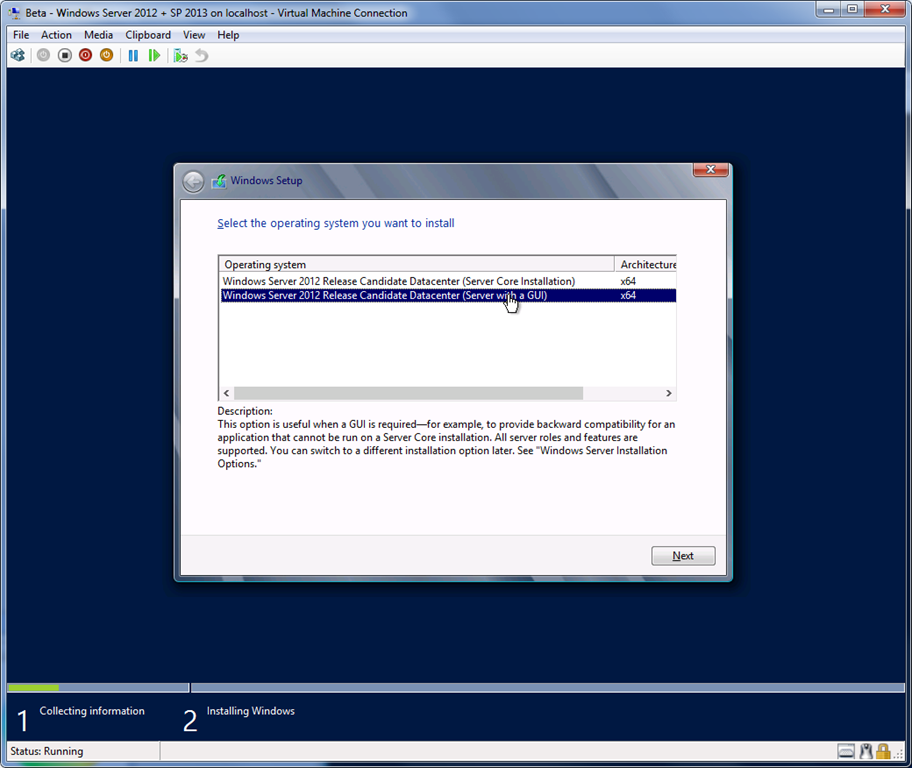Click the Turn Off stop icon
Screen dimensions: 912x768
[x=65, y=55]
